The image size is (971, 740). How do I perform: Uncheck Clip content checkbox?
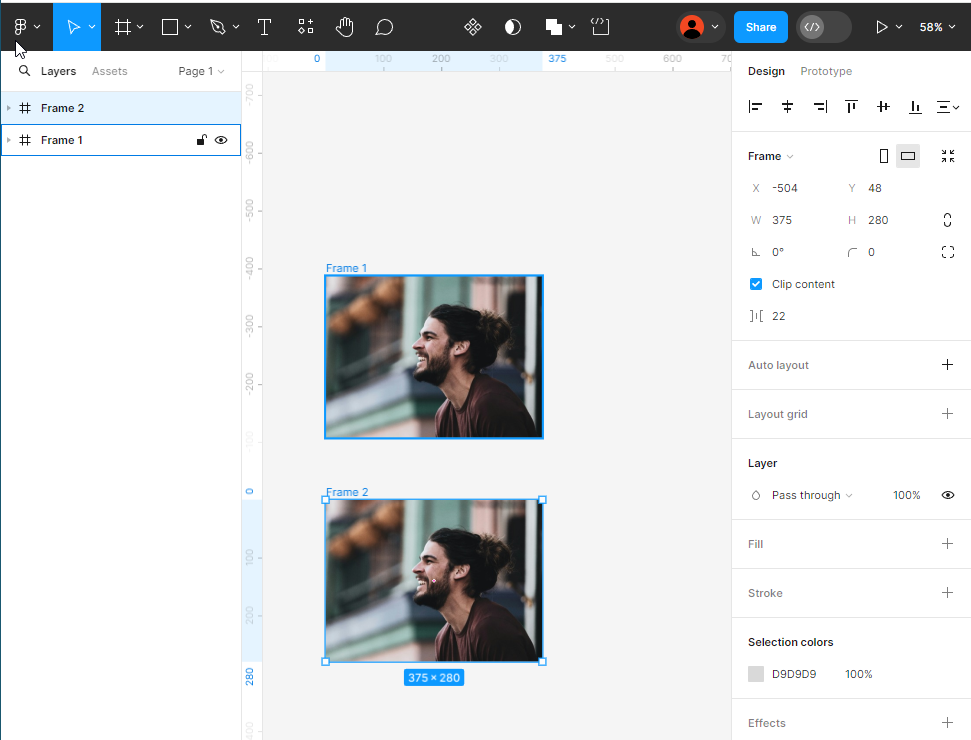755,284
